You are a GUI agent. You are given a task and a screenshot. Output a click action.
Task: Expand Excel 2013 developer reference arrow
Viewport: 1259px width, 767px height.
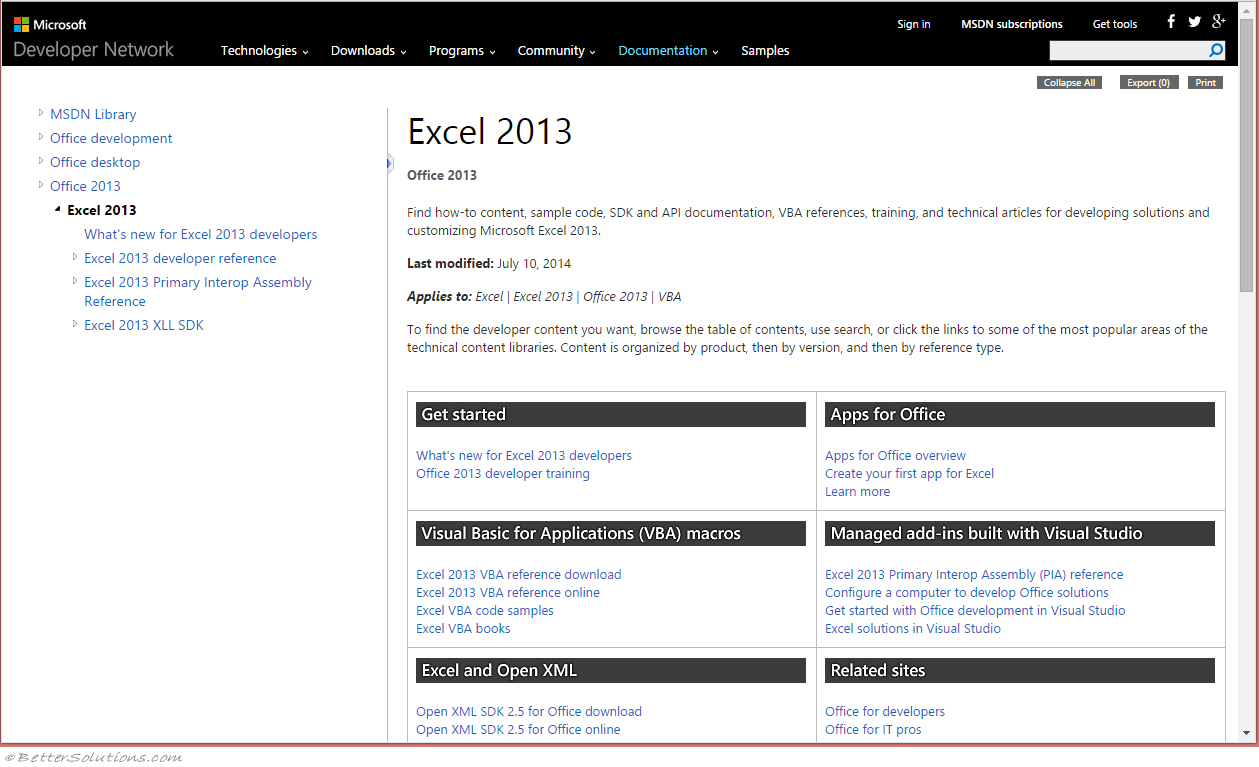pyautogui.click(x=75, y=257)
